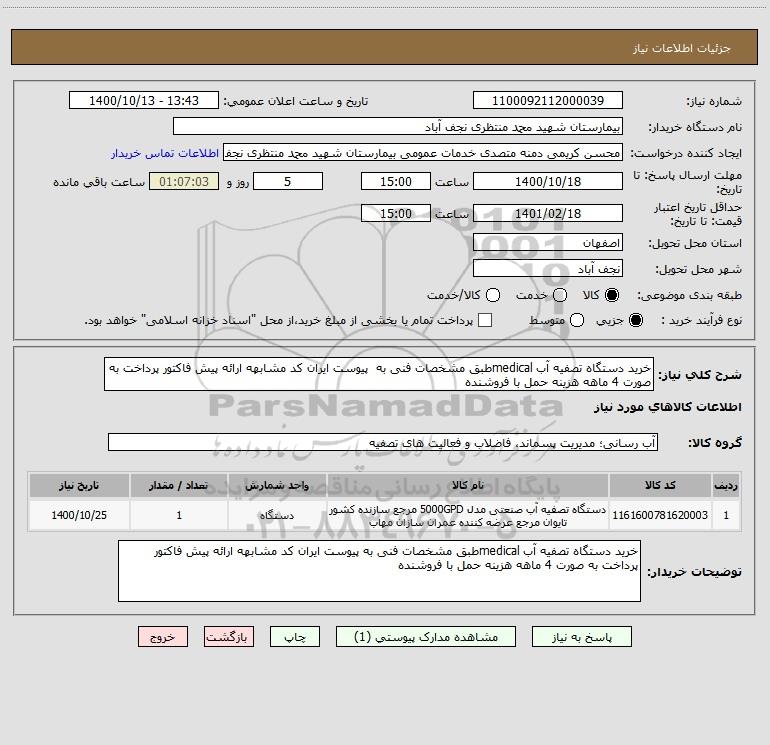Click the تعداد / مقدار column header
This screenshot has width=770, height=745.
pyautogui.click(x=179, y=485)
